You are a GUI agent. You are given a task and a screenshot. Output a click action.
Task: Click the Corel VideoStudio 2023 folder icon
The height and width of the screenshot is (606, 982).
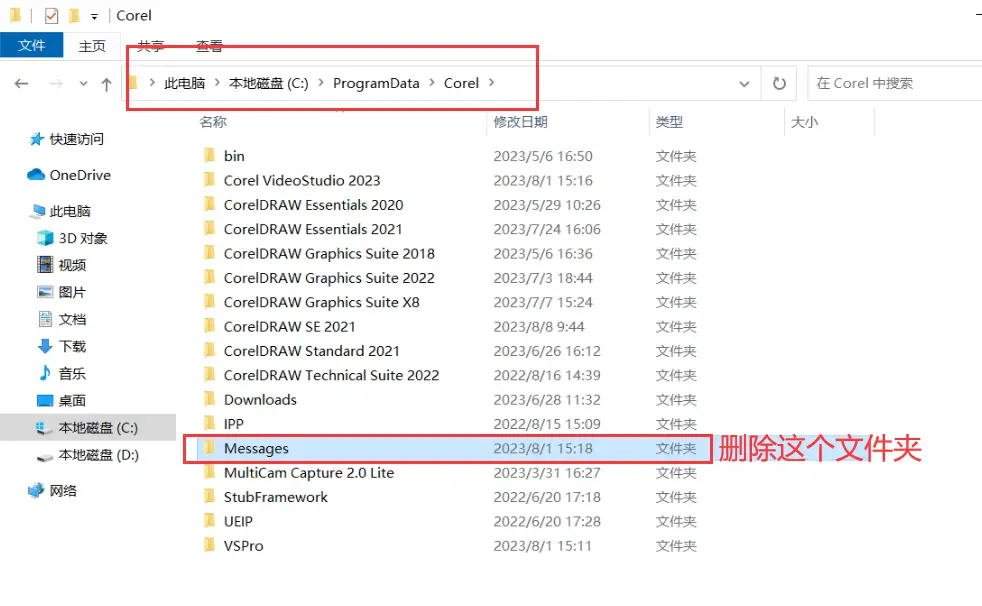pos(209,179)
